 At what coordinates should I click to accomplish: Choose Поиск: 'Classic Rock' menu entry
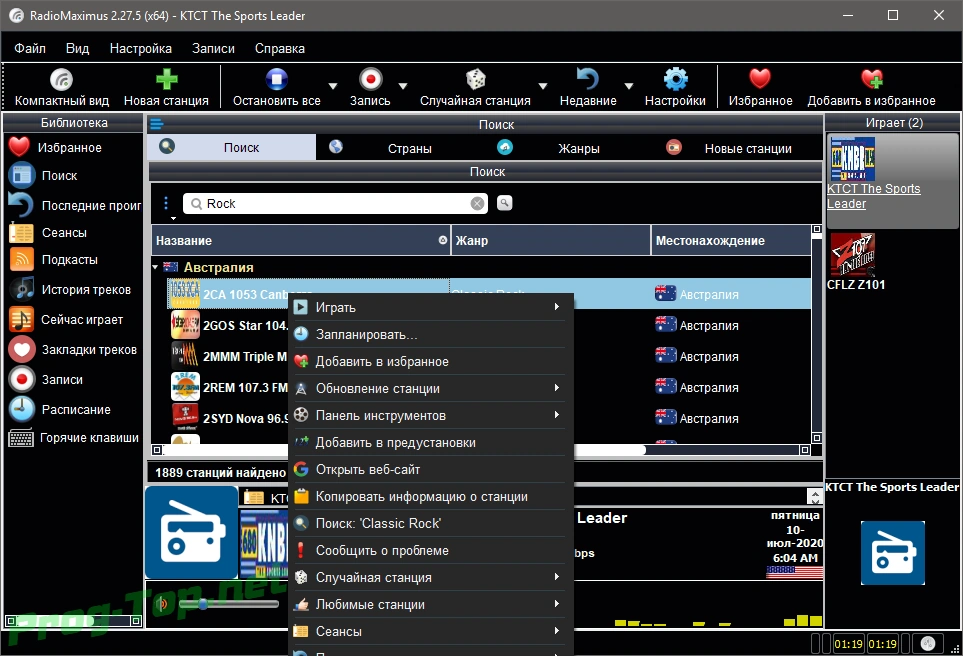tap(431, 524)
